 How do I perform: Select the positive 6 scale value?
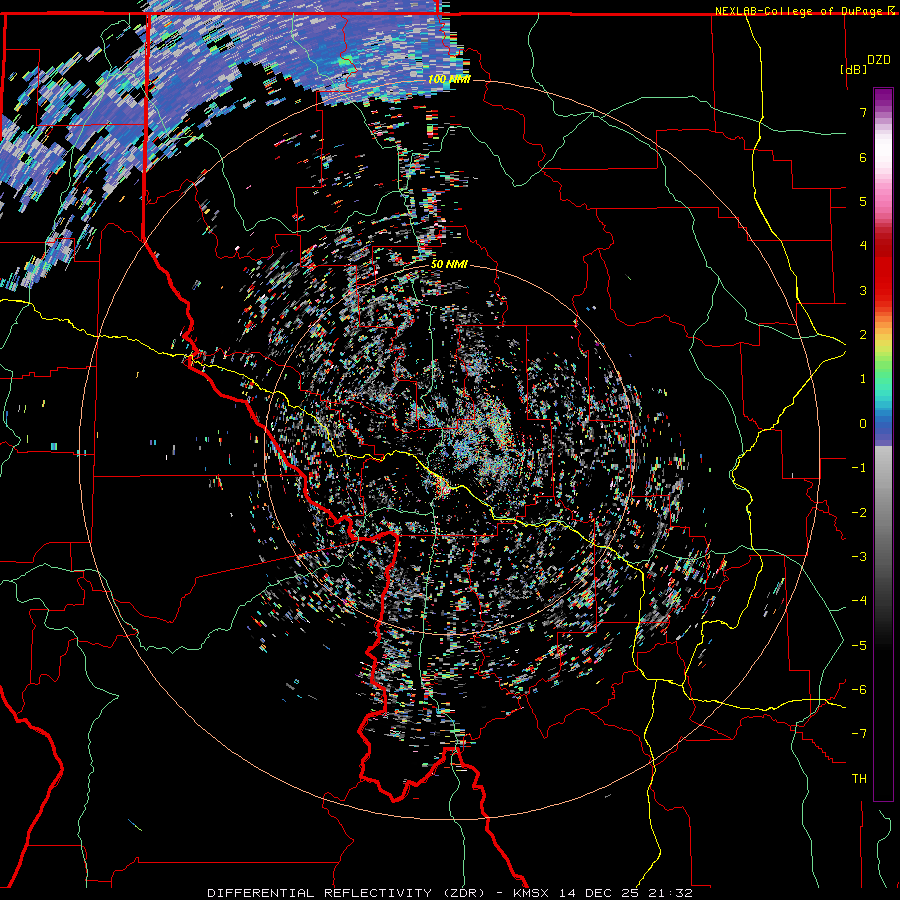pyautogui.click(x=863, y=157)
